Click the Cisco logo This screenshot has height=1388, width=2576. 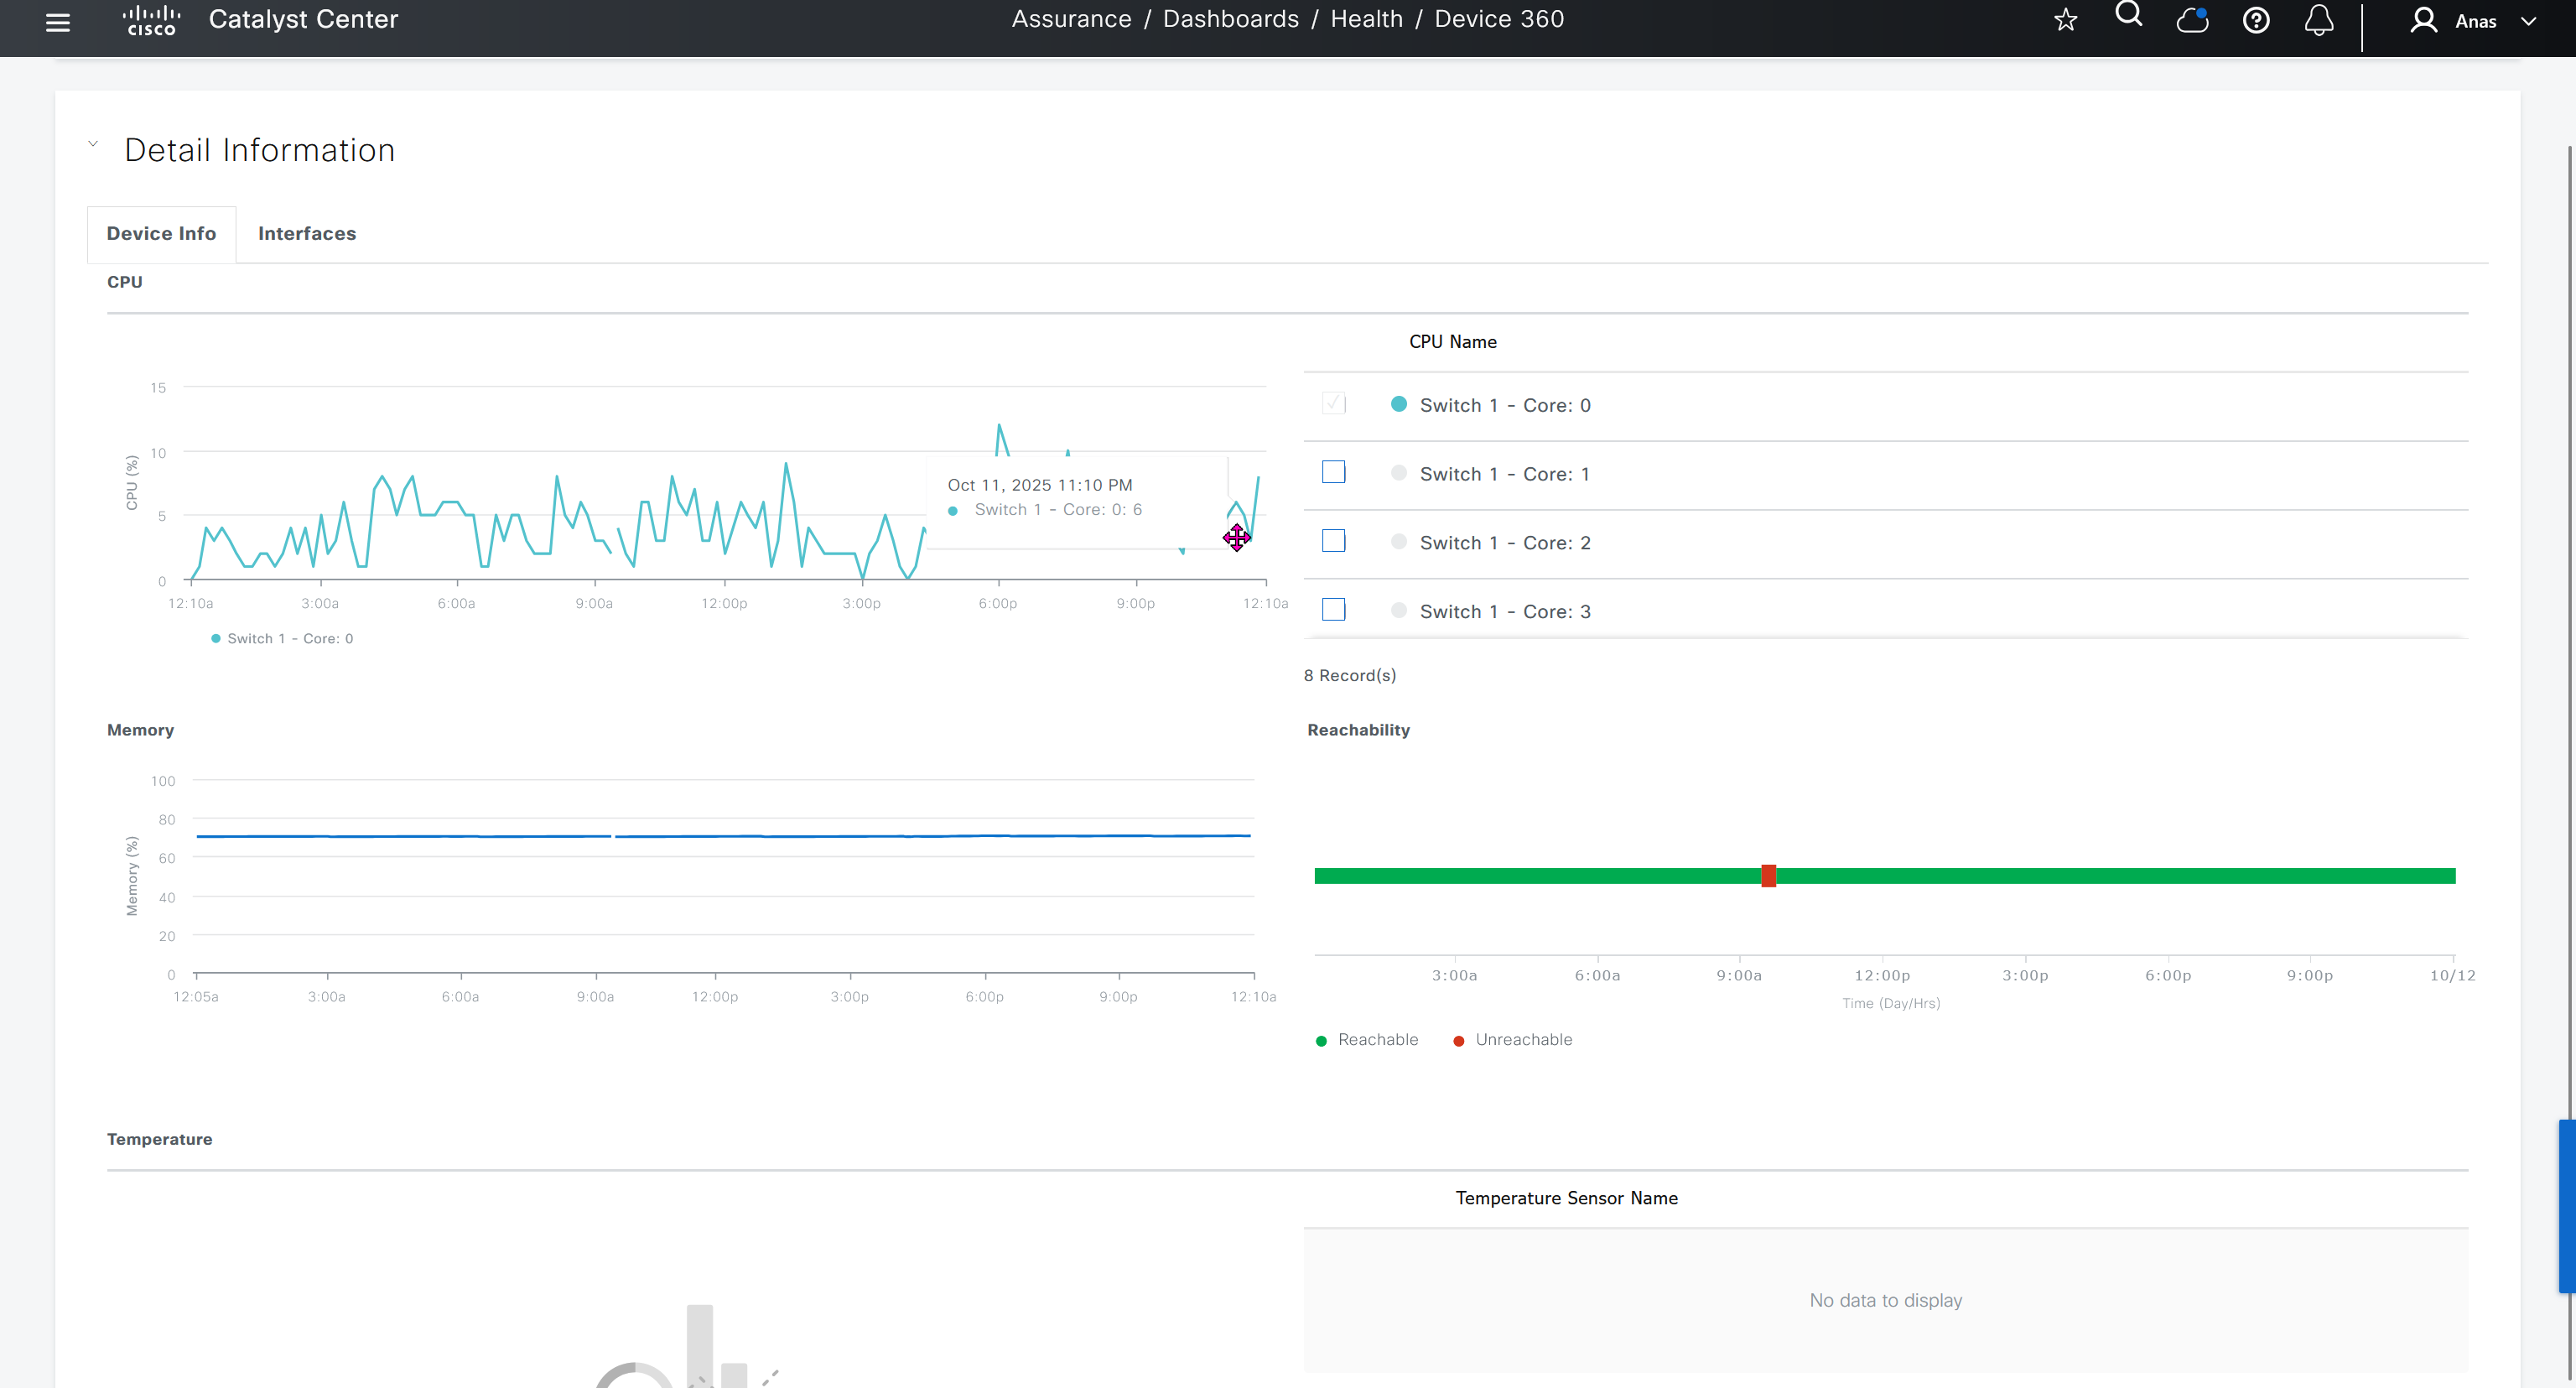coord(151,20)
